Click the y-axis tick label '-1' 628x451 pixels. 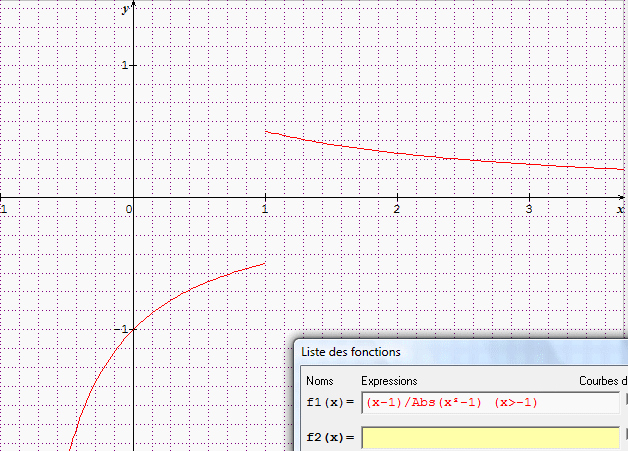(121, 329)
